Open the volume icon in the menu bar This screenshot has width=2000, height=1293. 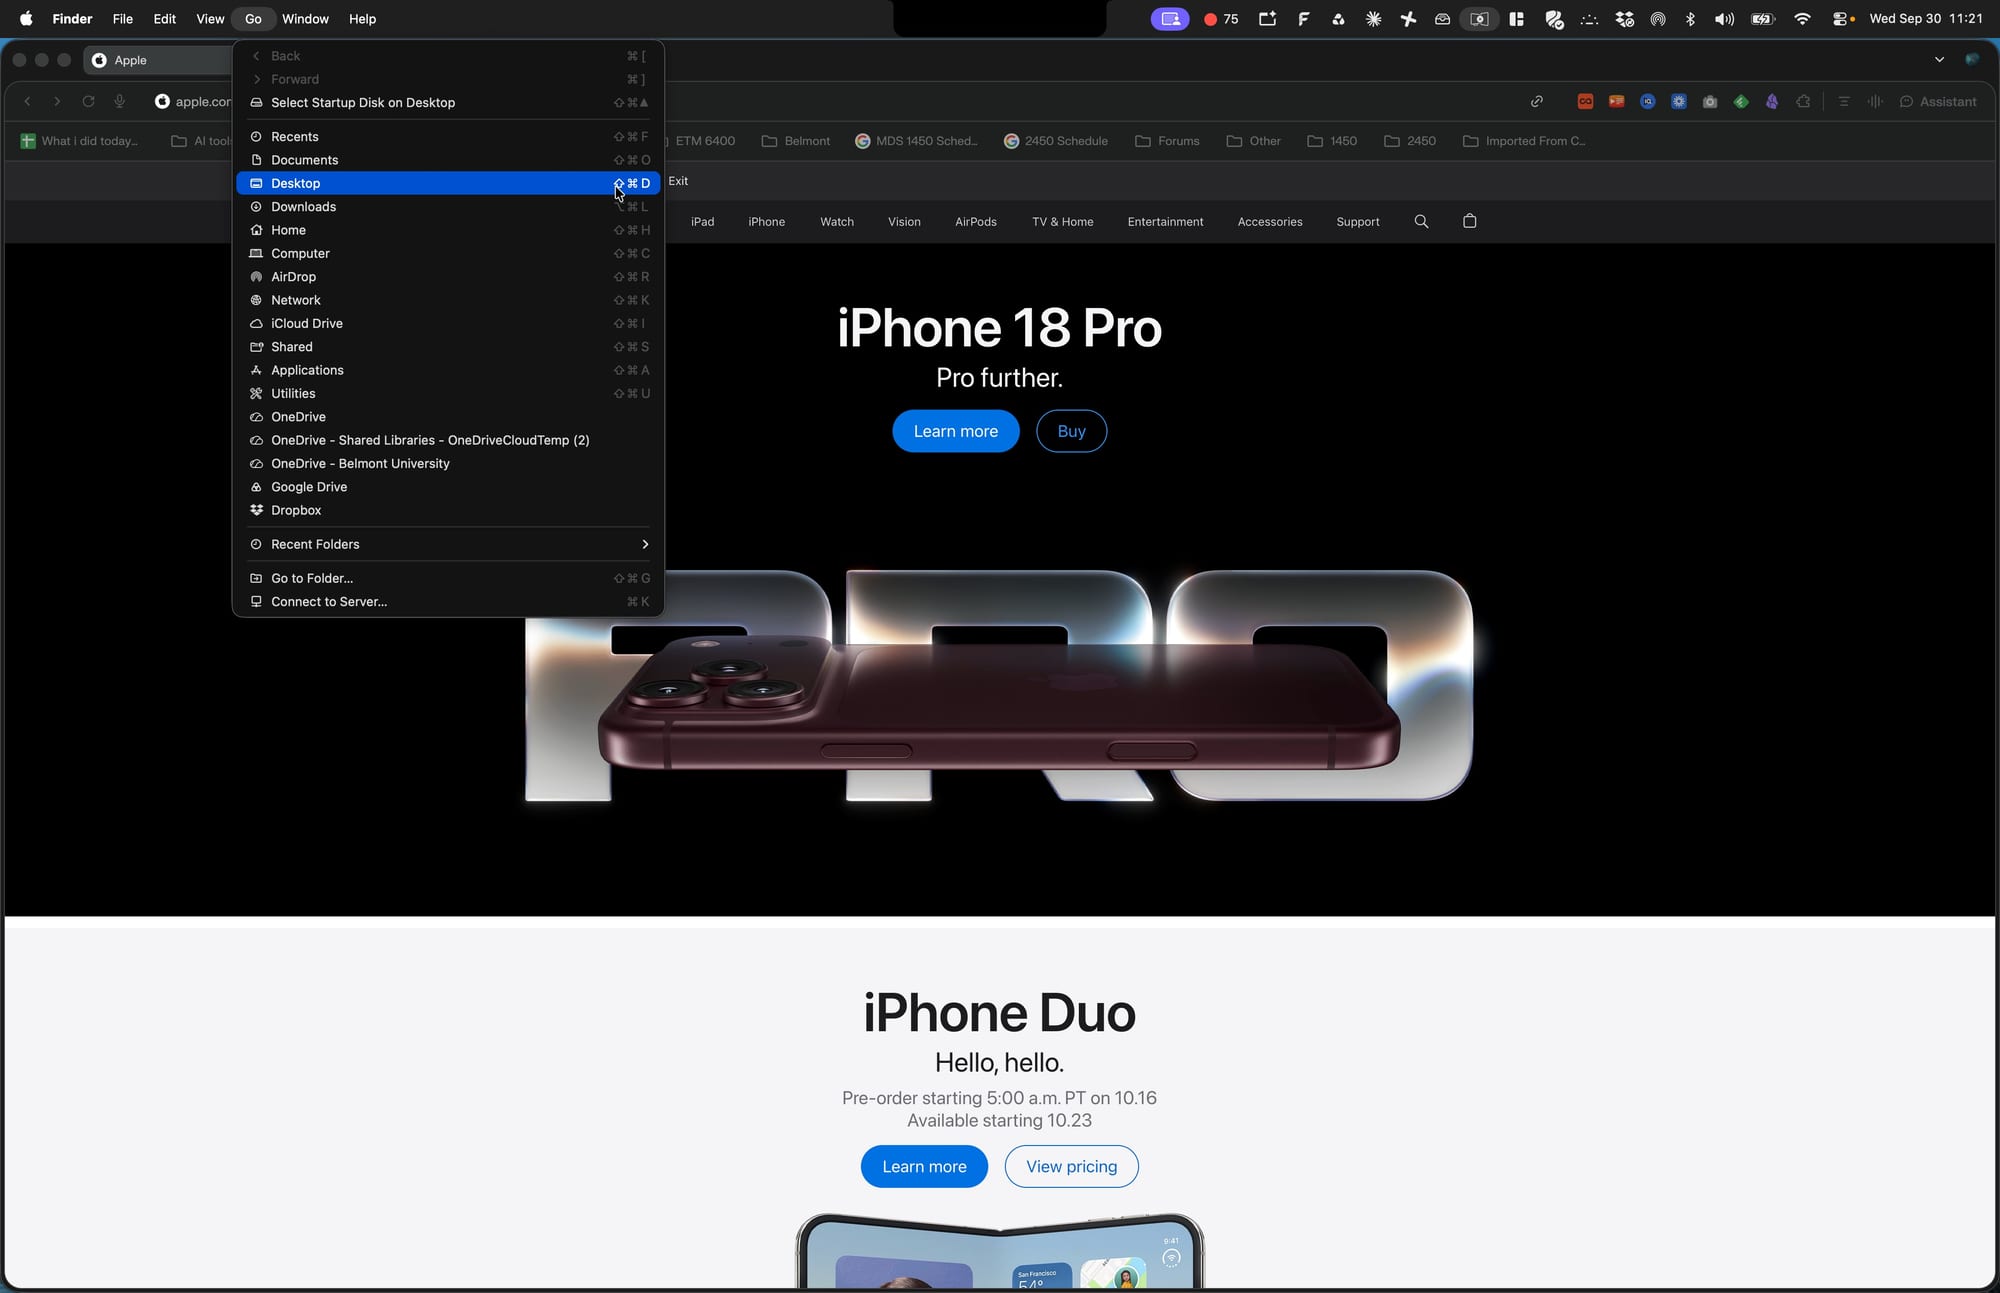point(1724,19)
